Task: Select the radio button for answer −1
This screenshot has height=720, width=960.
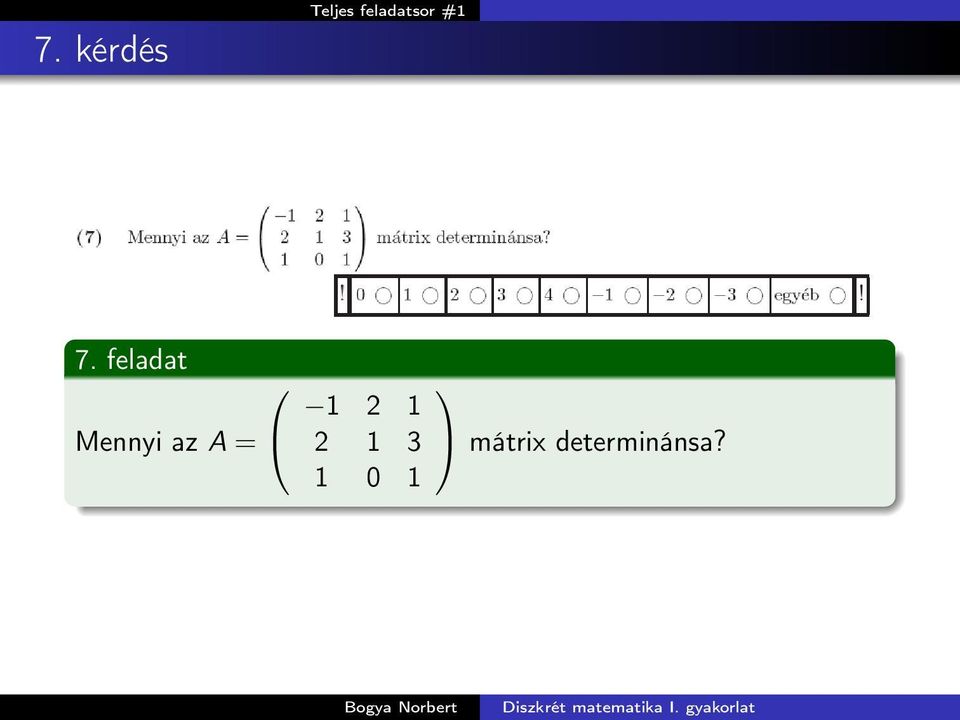Action: pyautogui.click(x=632, y=296)
